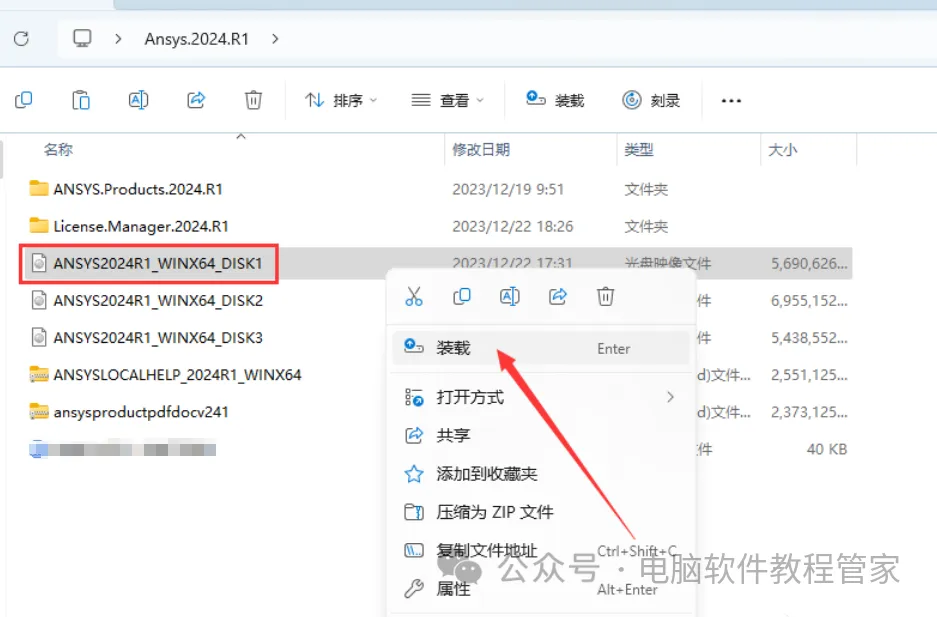Select the ANSYS2024R1_WINX64_DISK2 file

point(158,300)
